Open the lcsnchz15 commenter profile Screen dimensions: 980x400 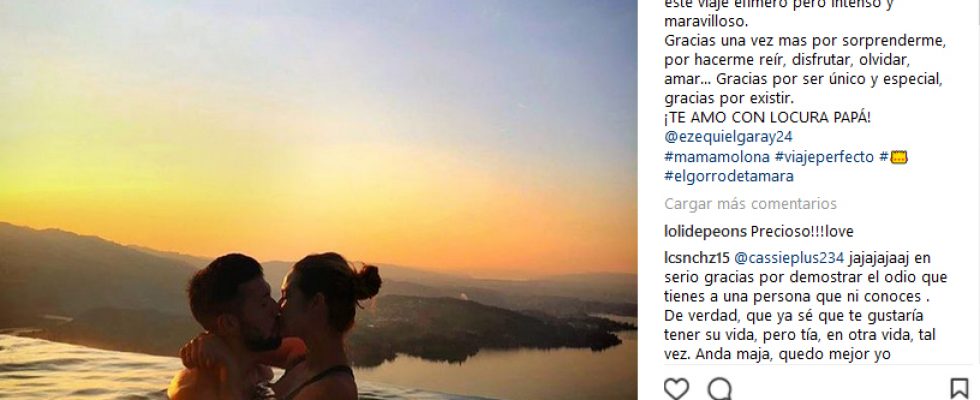pyautogui.click(x=696, y=258)
